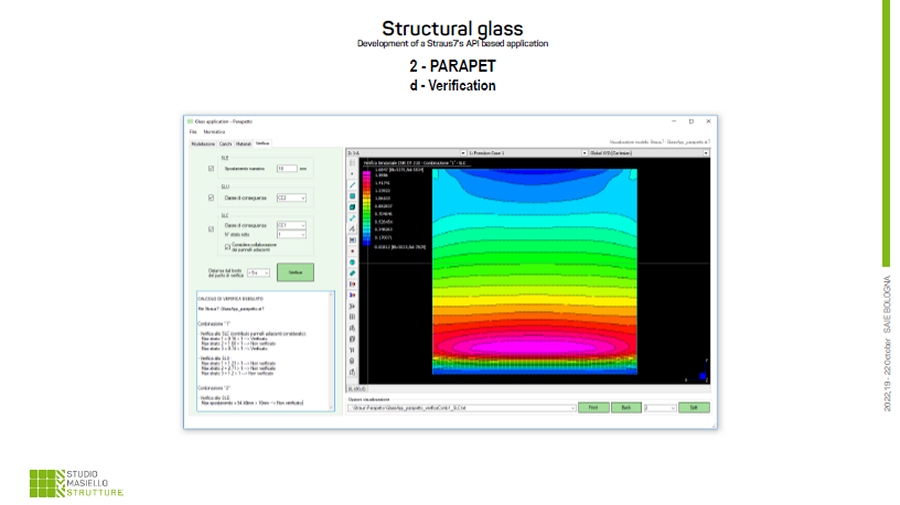The width and height of the screenshot is (900, 505).
Task: Click the green Verifica button
Action: [x=295, y=271]
